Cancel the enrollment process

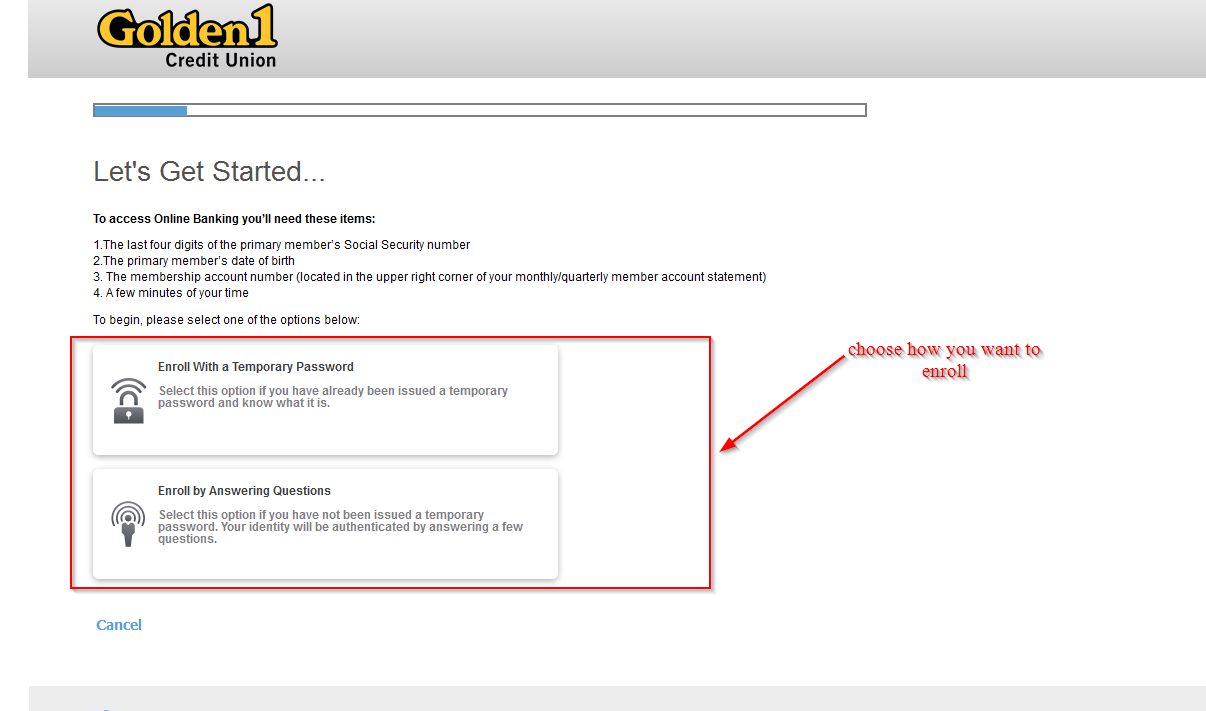[x=119, y=625]
